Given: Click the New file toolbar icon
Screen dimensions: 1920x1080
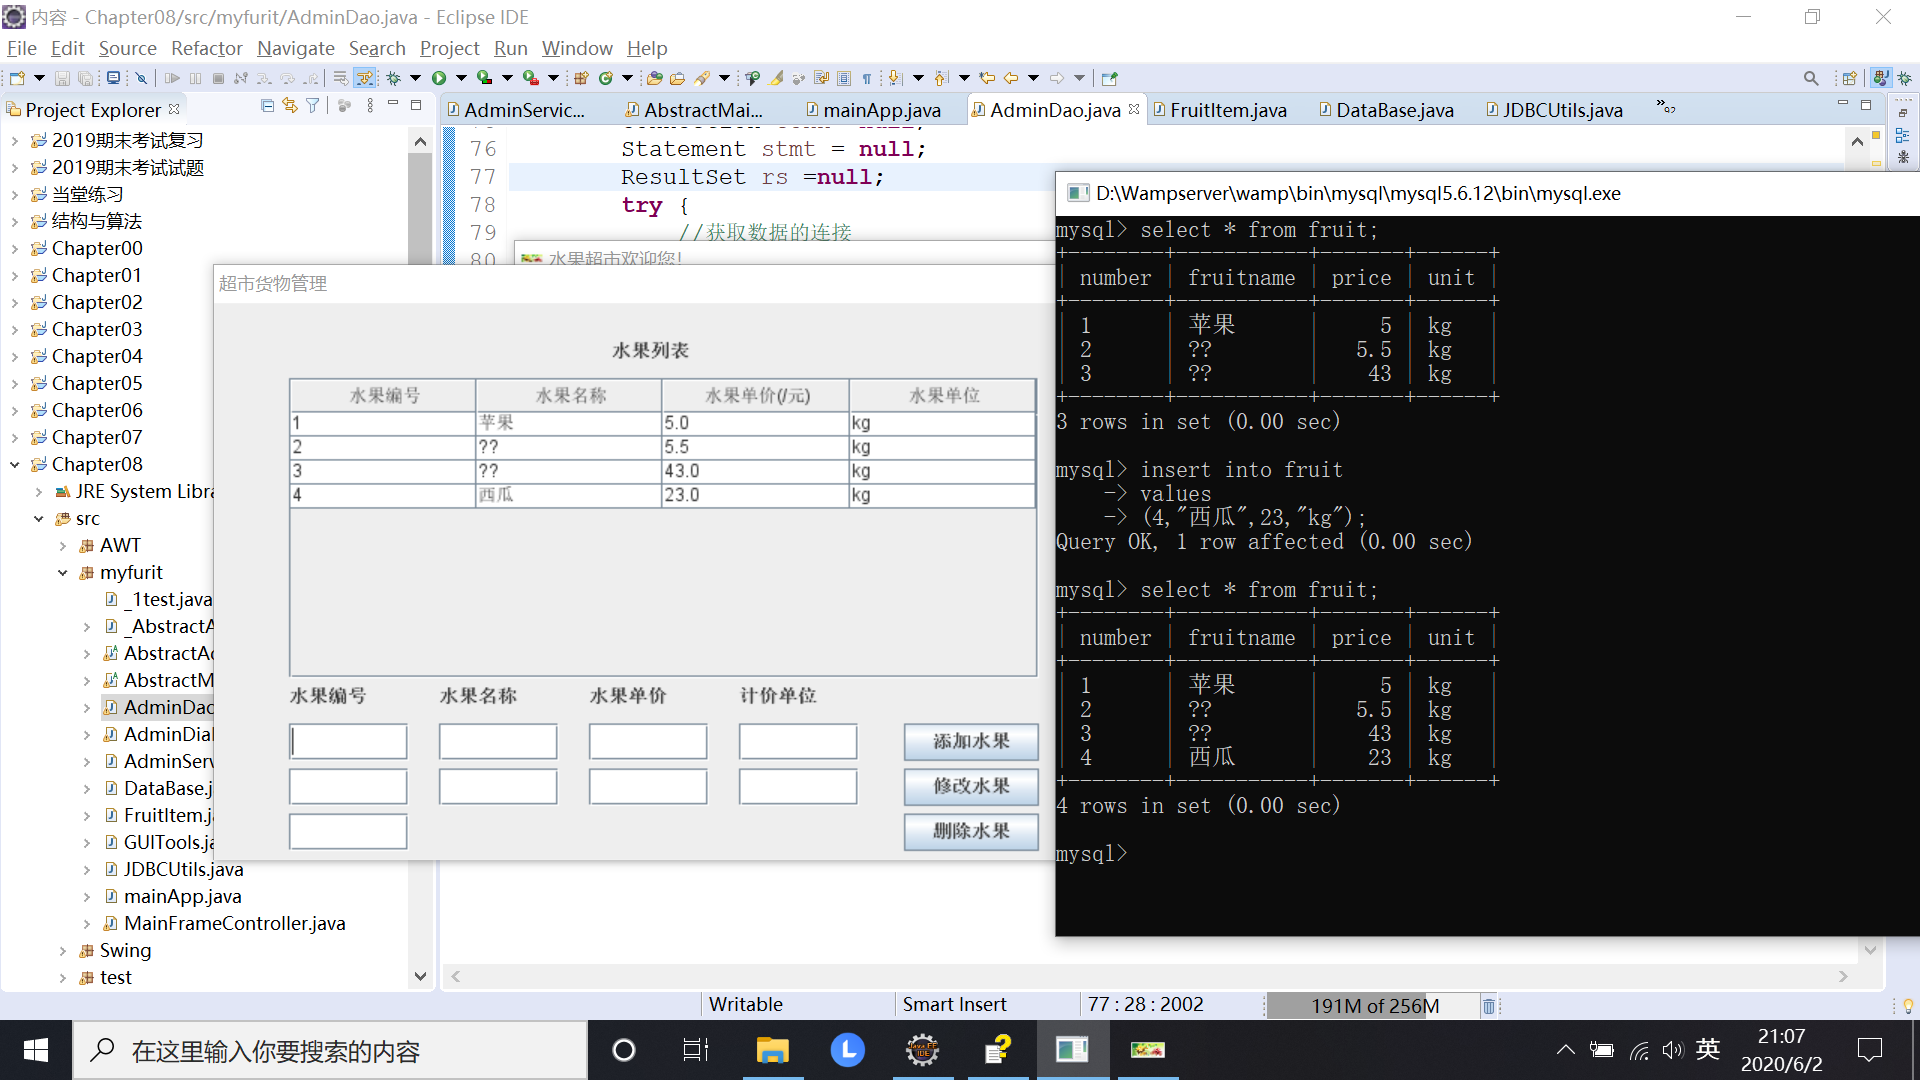Looking at the screenshot, I should [17, 78].
